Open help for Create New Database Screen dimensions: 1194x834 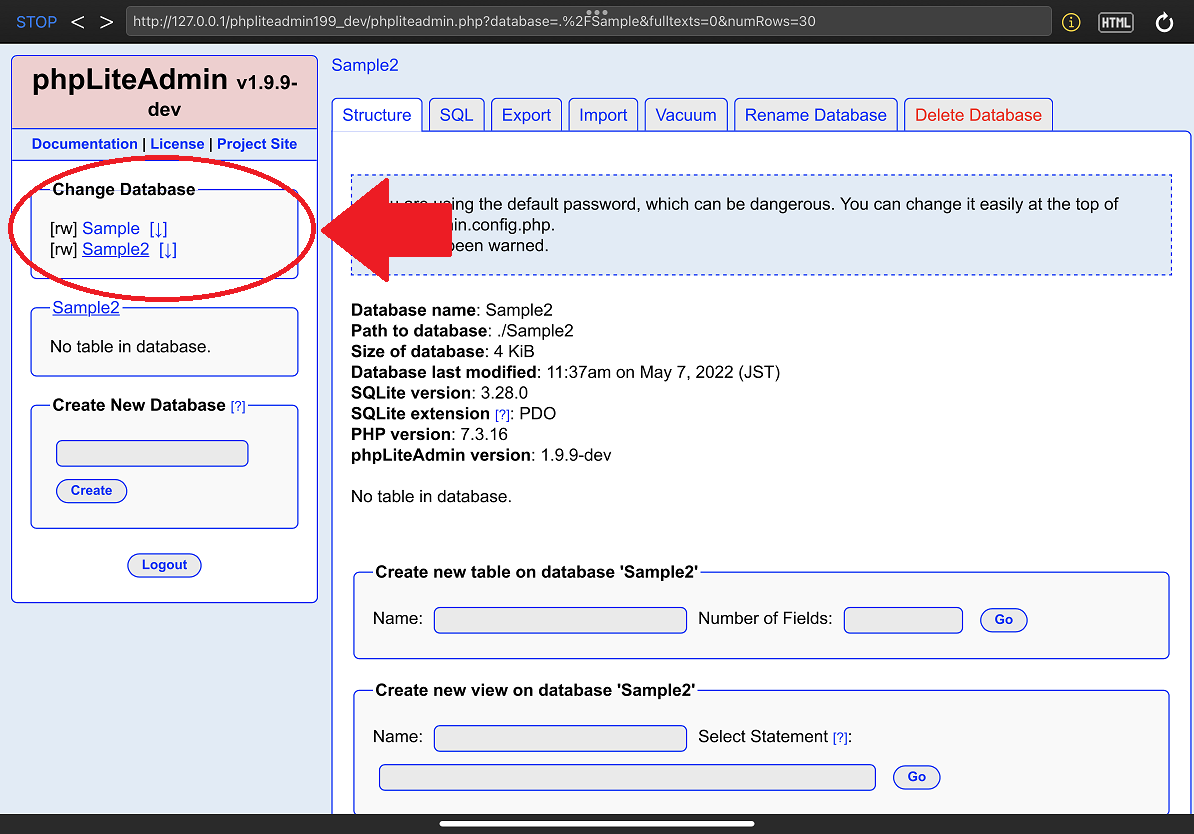(x=238, y=407)
